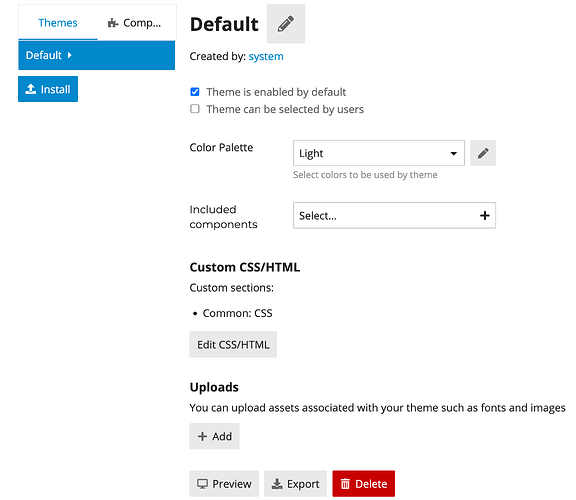Click the Export button label
576x500 pixels.
303,484
